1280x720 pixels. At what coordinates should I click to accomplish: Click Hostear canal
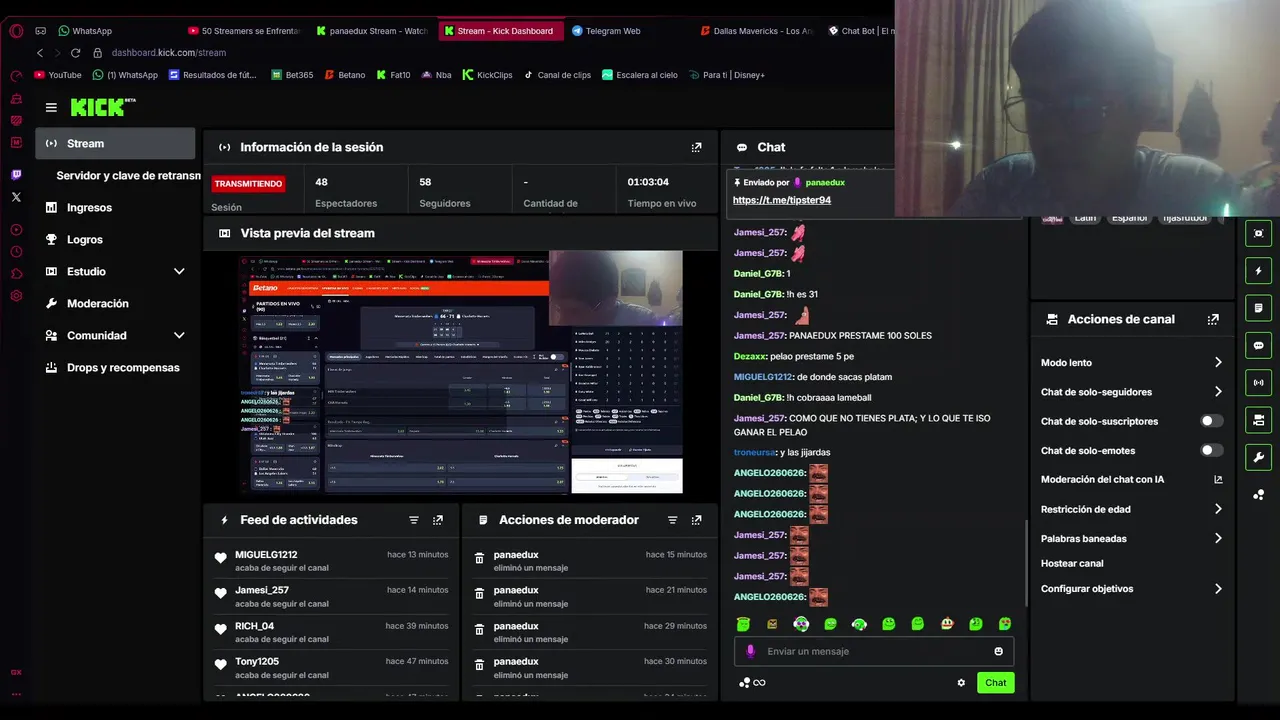coord(1072,563)
